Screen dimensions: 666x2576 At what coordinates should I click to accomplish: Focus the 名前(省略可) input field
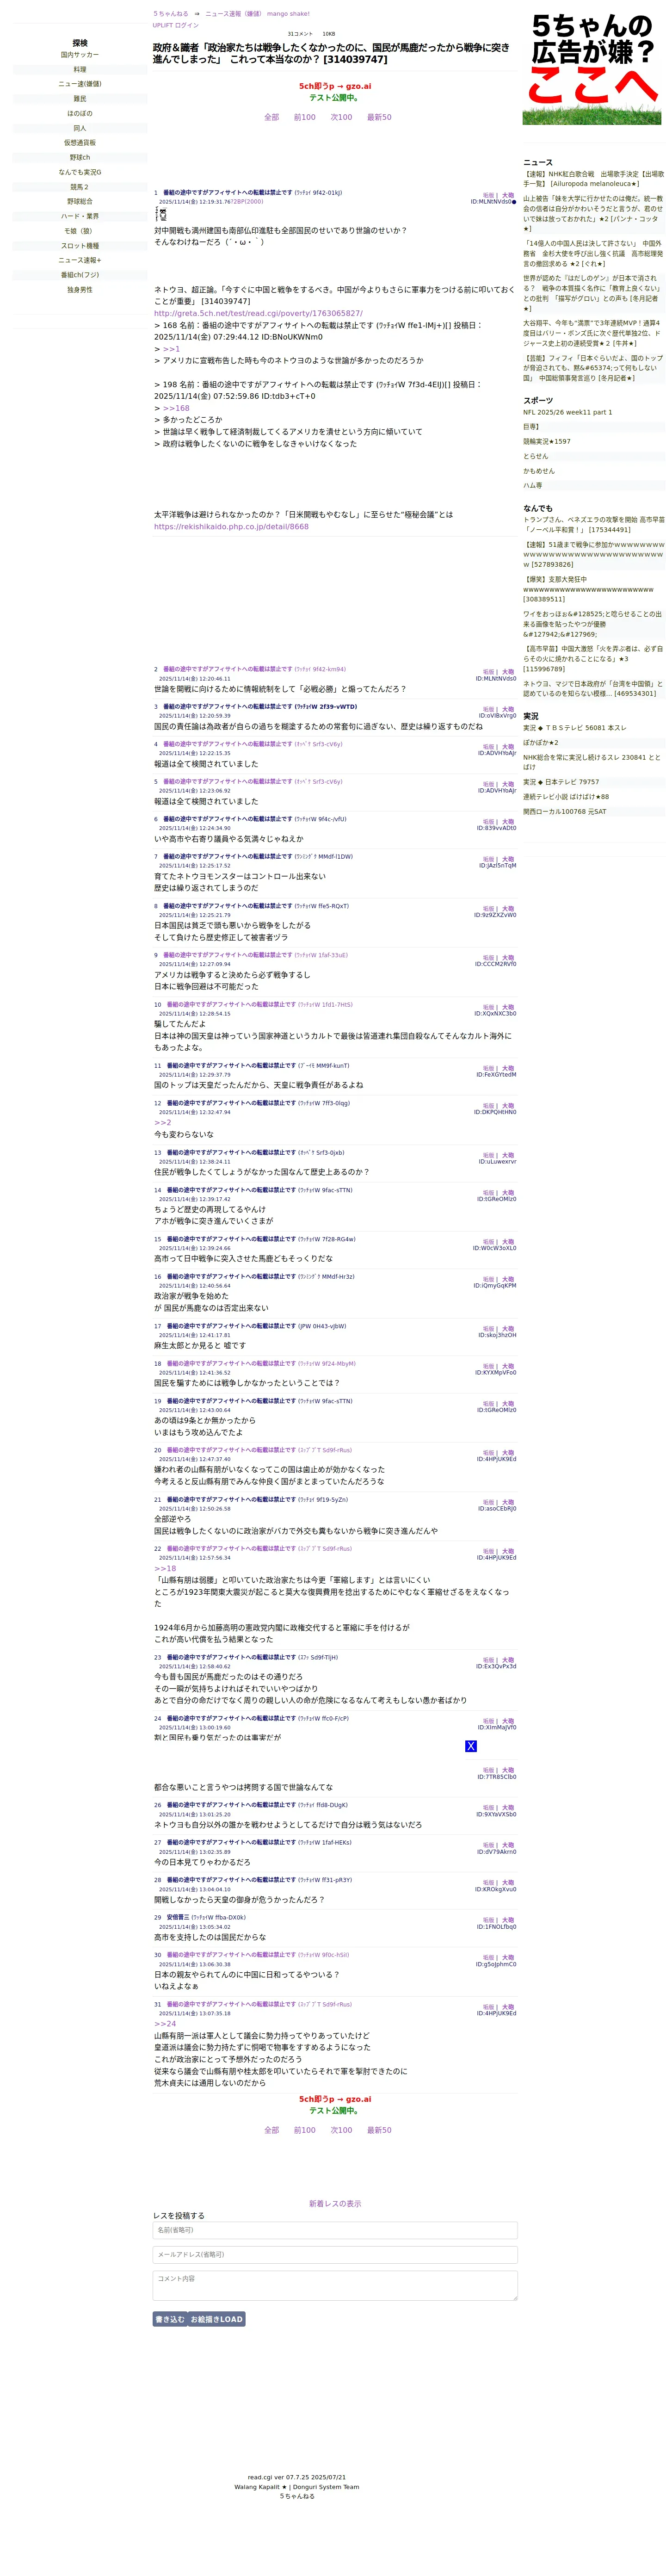tap(335, 2230)
